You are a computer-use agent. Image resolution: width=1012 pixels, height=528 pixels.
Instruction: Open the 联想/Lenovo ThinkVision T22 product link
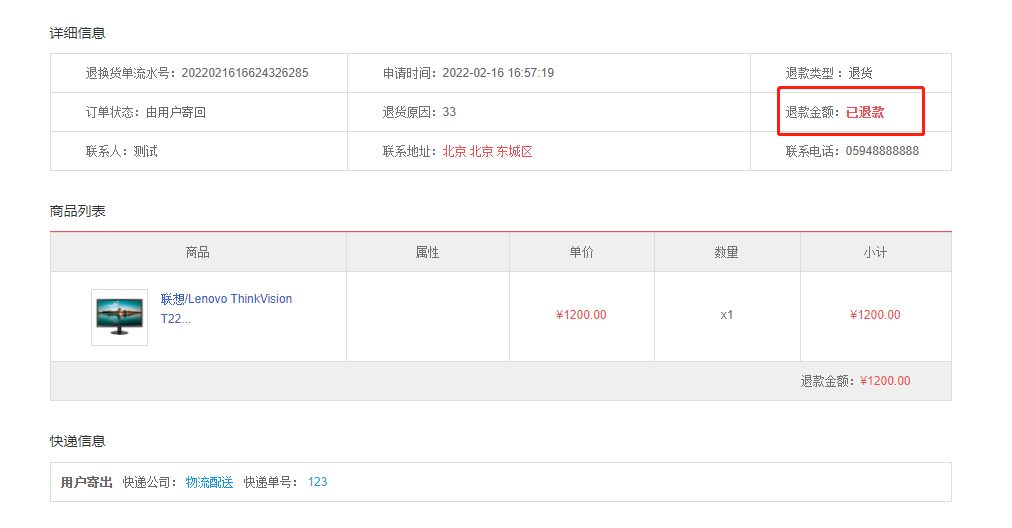pyautogui.click(x=226, y=308)
